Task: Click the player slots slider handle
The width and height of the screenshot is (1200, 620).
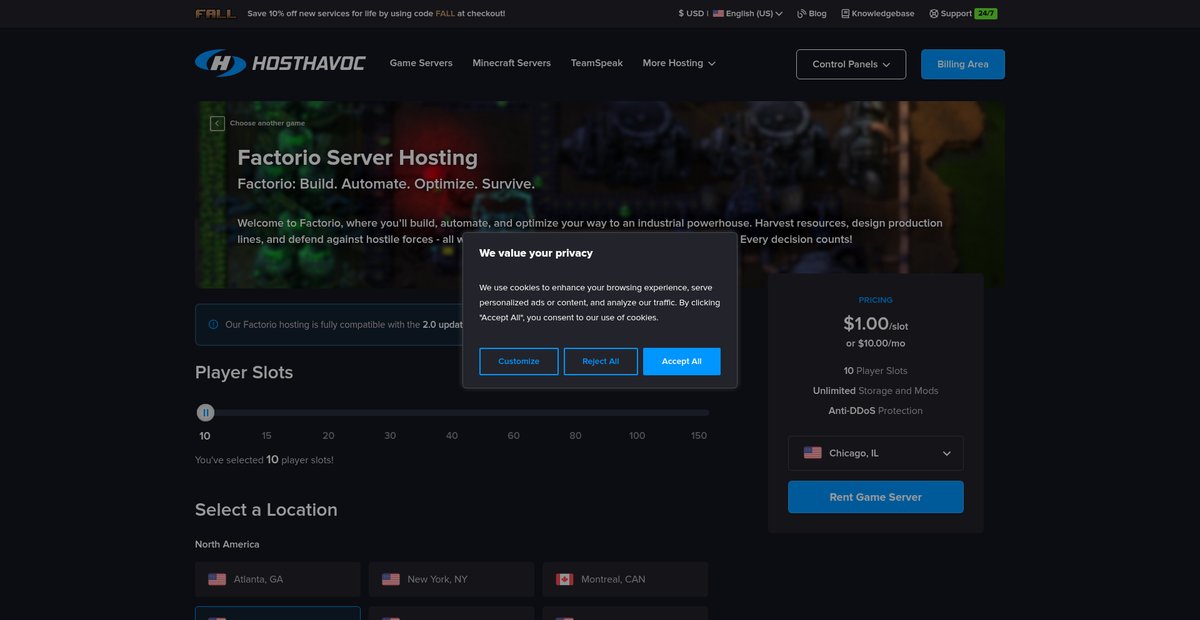Action: click(x=205, y=412)
